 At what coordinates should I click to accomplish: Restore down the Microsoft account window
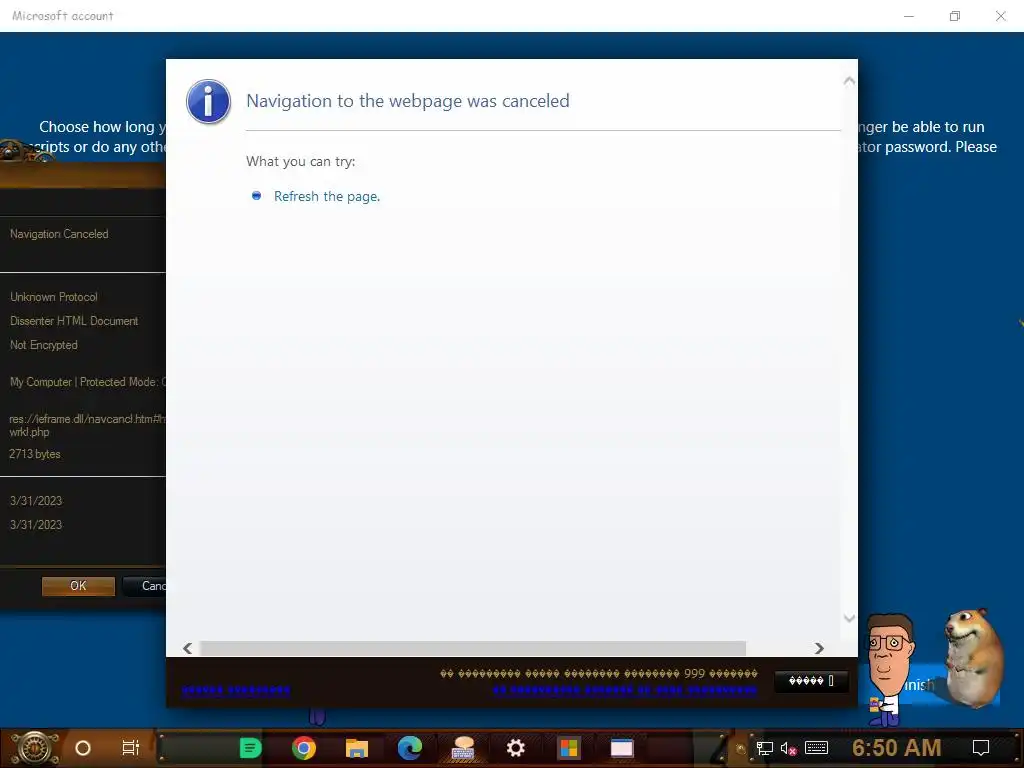click(955, 16)
